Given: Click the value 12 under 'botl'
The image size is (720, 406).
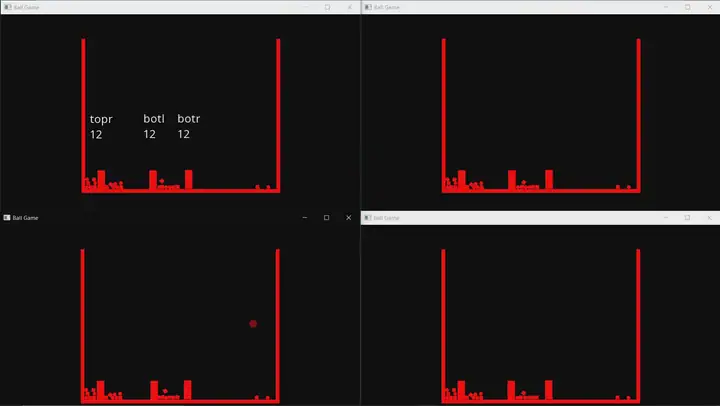Looking at the screenshot, I should tap(149, 134).
